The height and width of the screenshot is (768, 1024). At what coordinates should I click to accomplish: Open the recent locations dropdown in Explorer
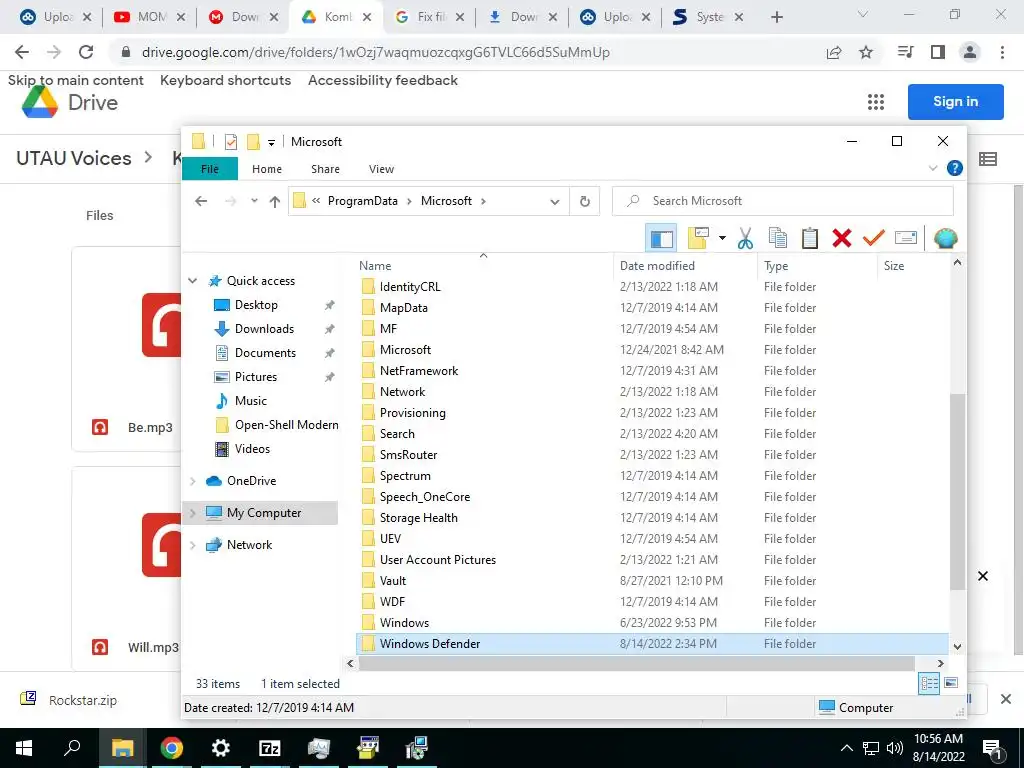point(254,201)
